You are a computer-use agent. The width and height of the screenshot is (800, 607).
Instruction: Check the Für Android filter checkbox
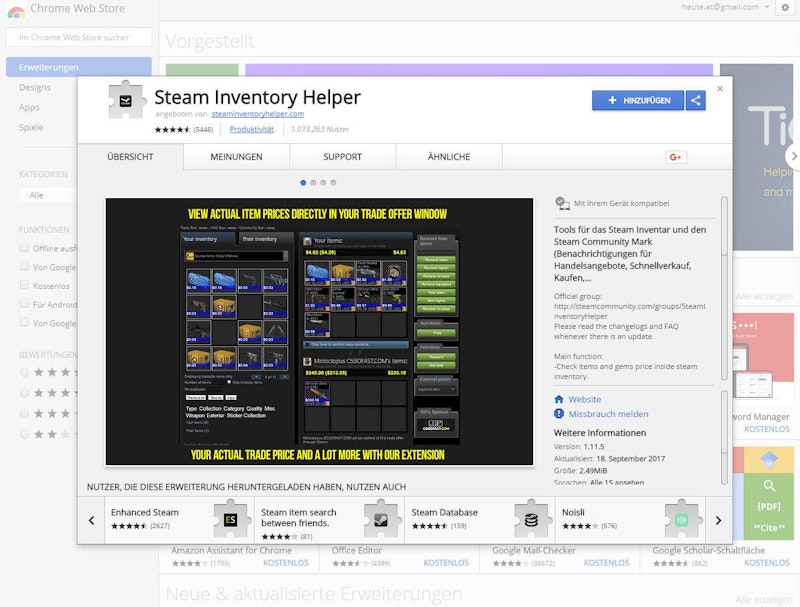click(25, 304)
